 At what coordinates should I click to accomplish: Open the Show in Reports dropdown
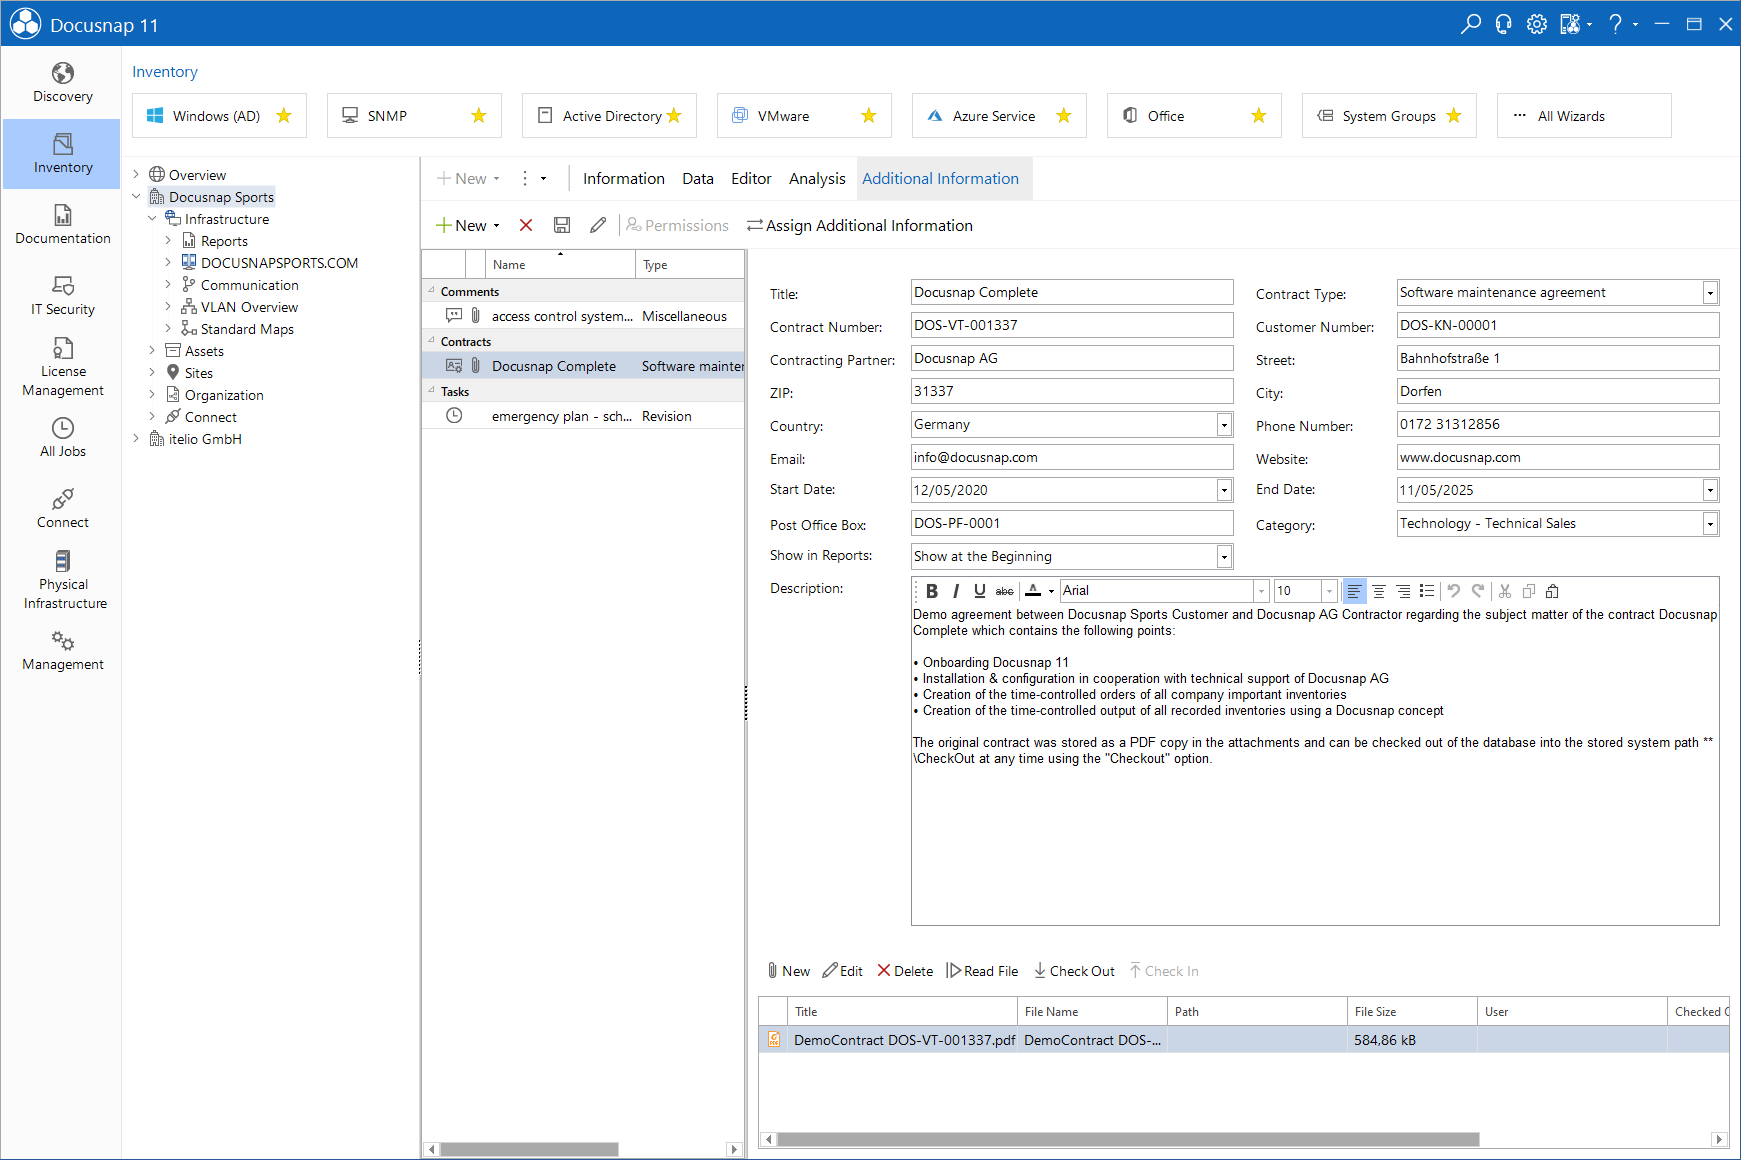pos(1224,557)
